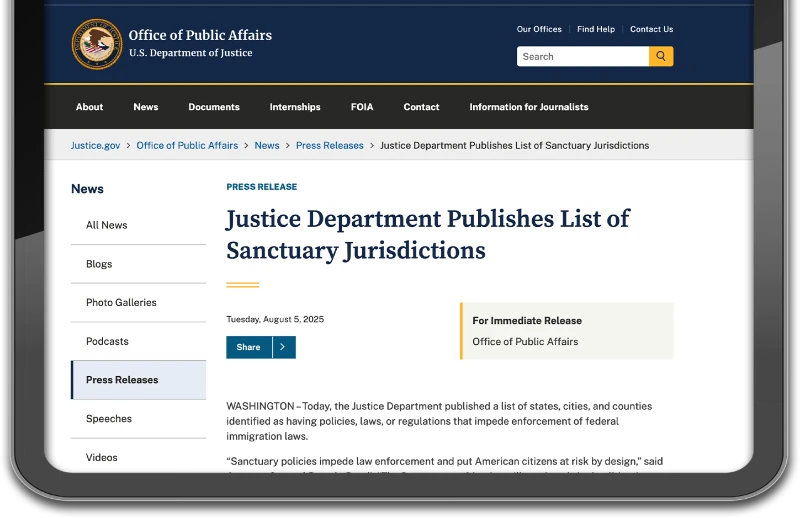Click the For Immediate Release text

coord(527,320)
